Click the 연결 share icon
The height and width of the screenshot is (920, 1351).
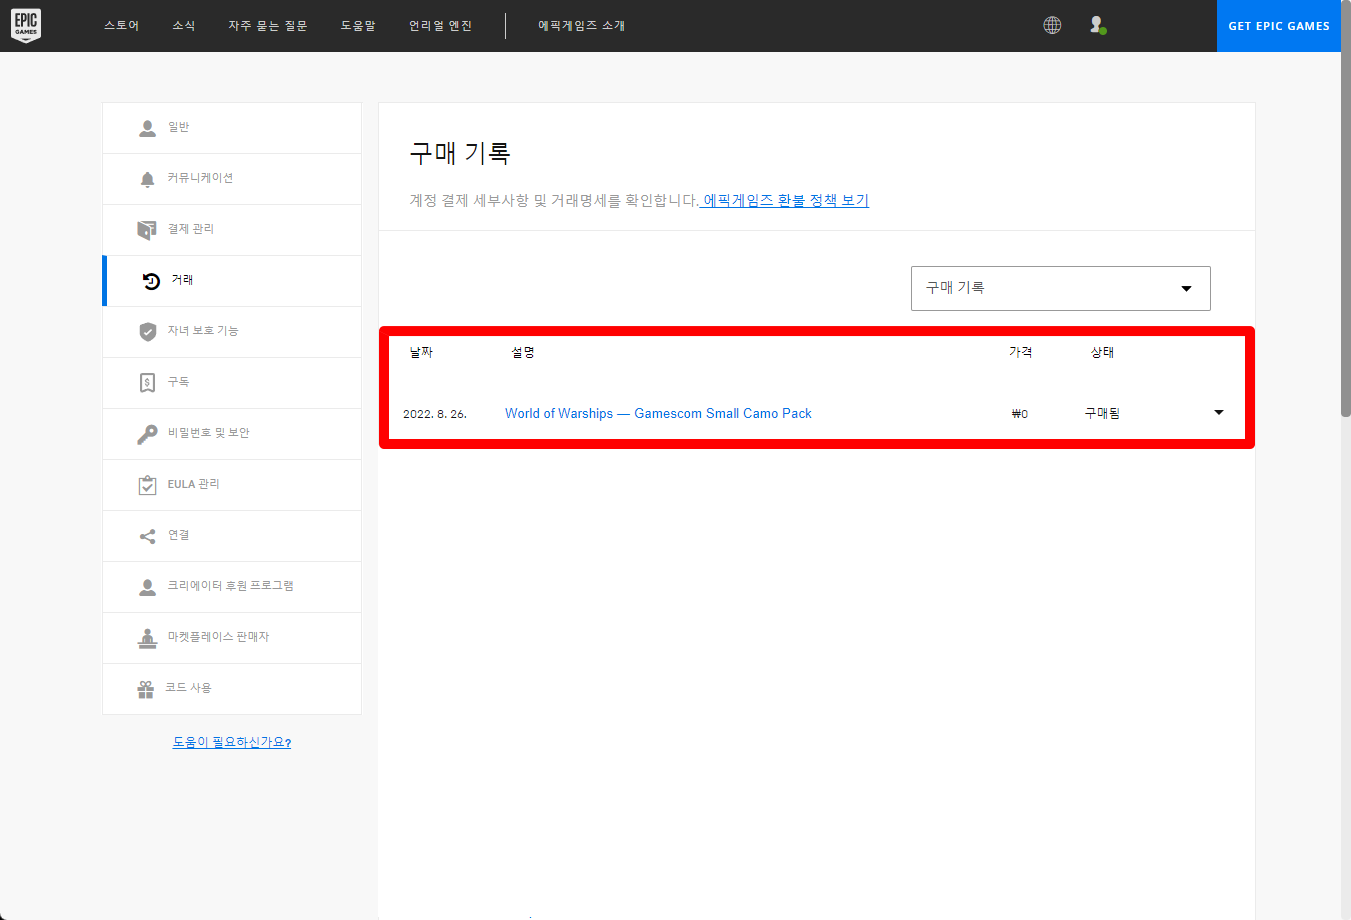(147, 536)
